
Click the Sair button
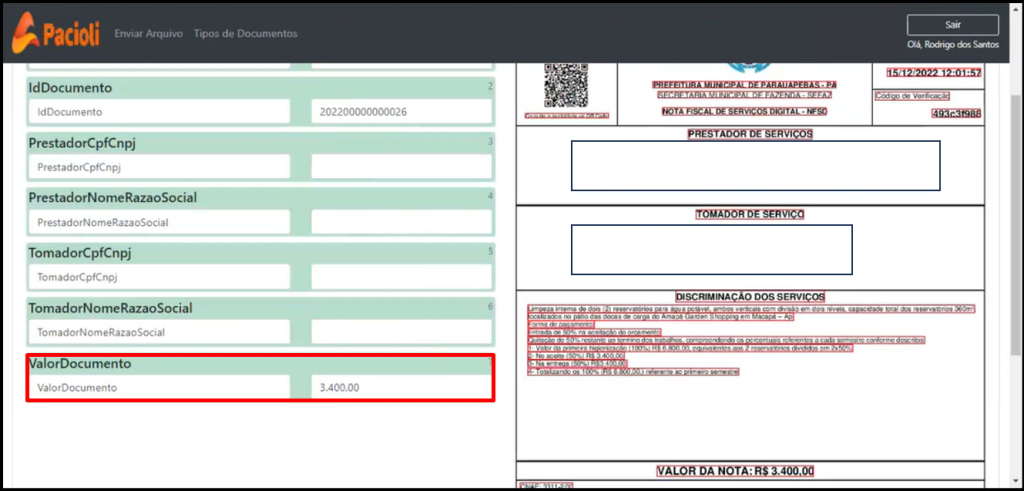(x=952, y=25)
